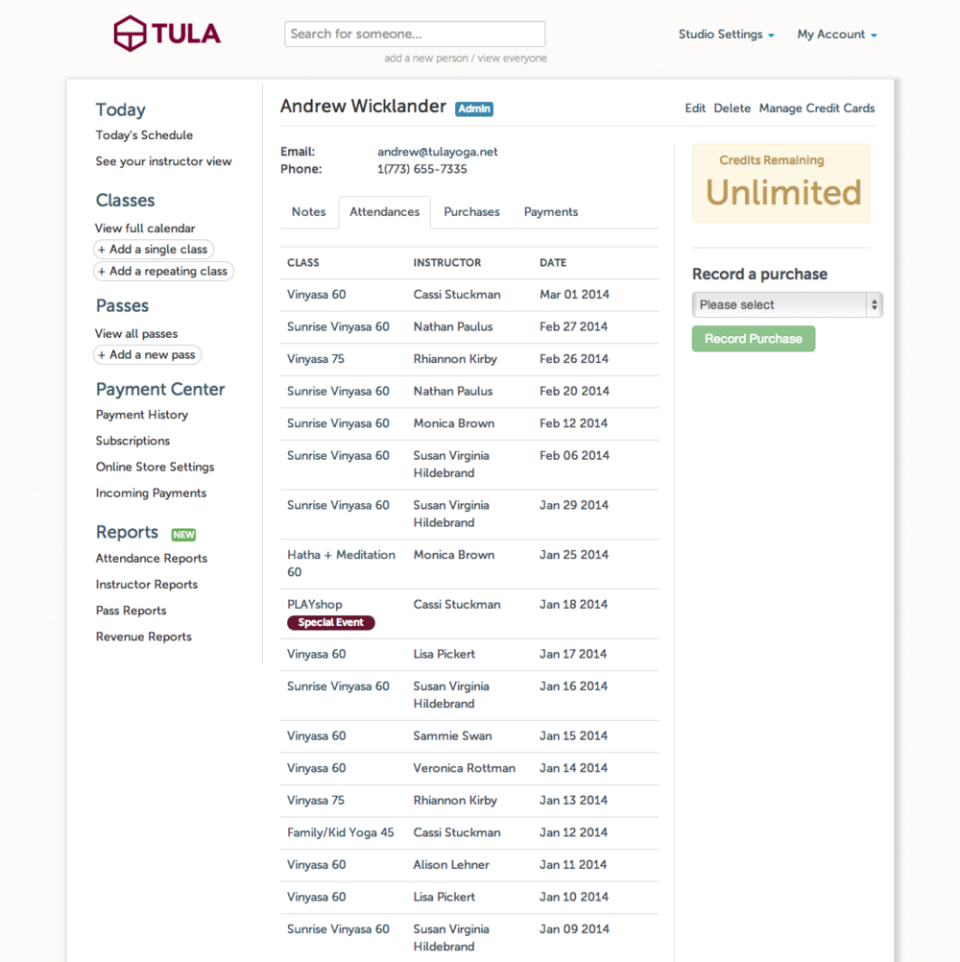Click 'add a new person' link
The image size is (960, 962).
point(426,59)
